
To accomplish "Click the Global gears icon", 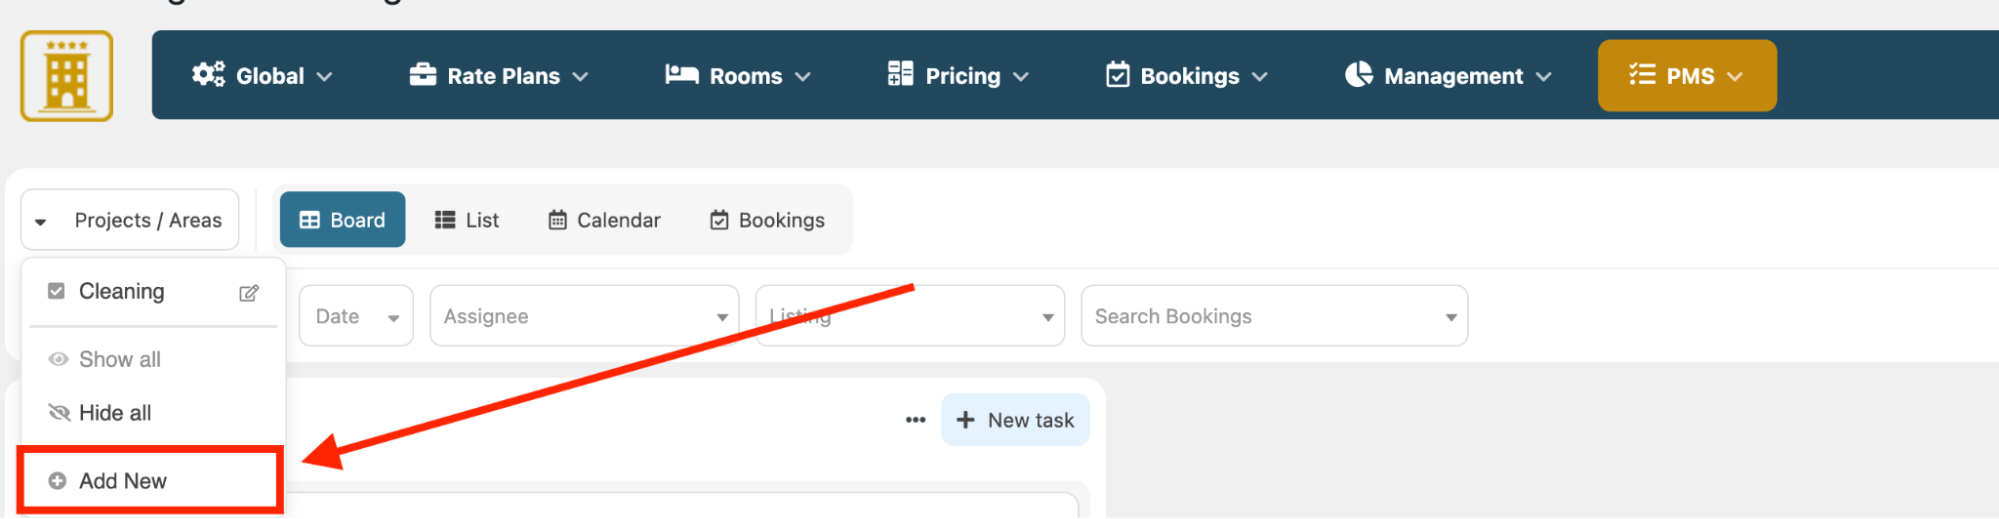I will [x=208, y=75].
